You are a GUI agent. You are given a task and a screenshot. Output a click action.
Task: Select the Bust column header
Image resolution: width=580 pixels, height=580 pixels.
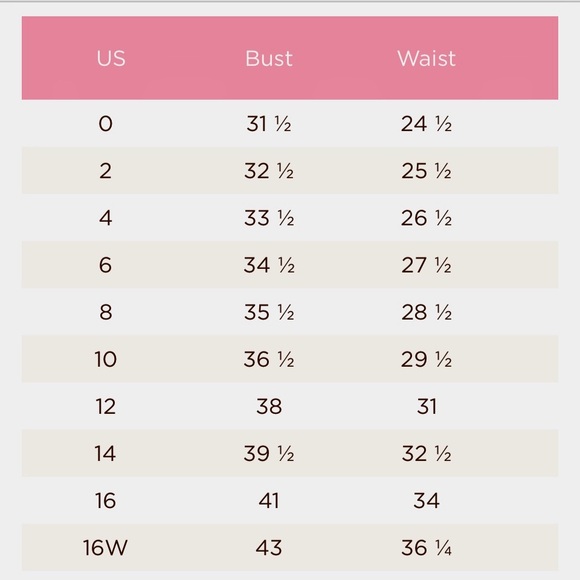[269, 58]
